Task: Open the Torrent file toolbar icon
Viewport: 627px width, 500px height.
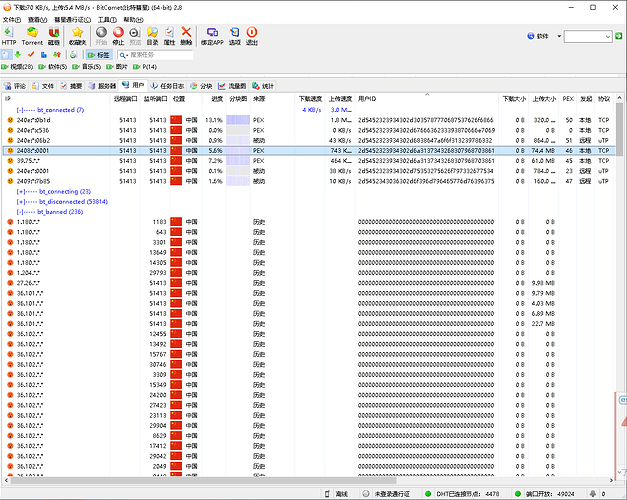Action: [32, 32]
